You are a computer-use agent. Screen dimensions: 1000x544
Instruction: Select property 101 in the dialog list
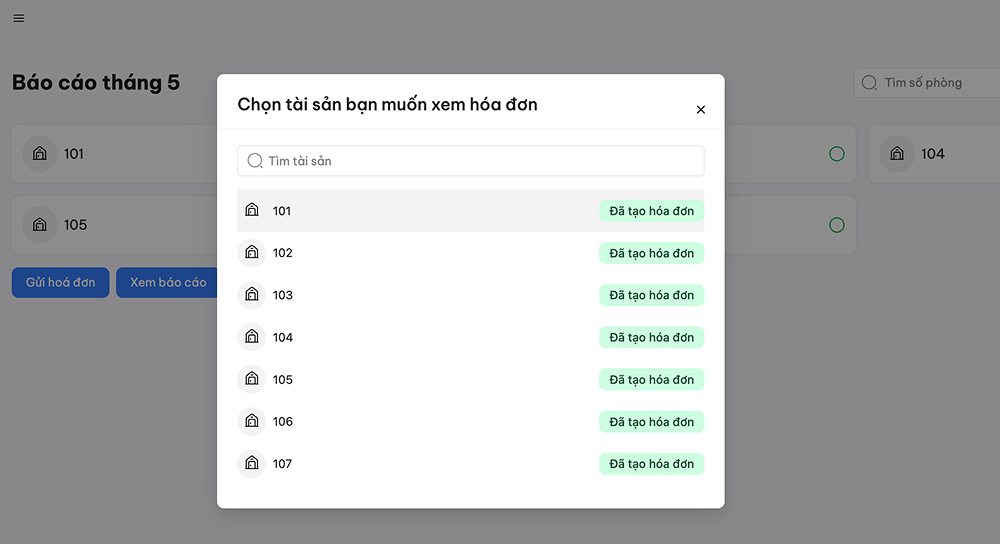[x=471, y=211]
